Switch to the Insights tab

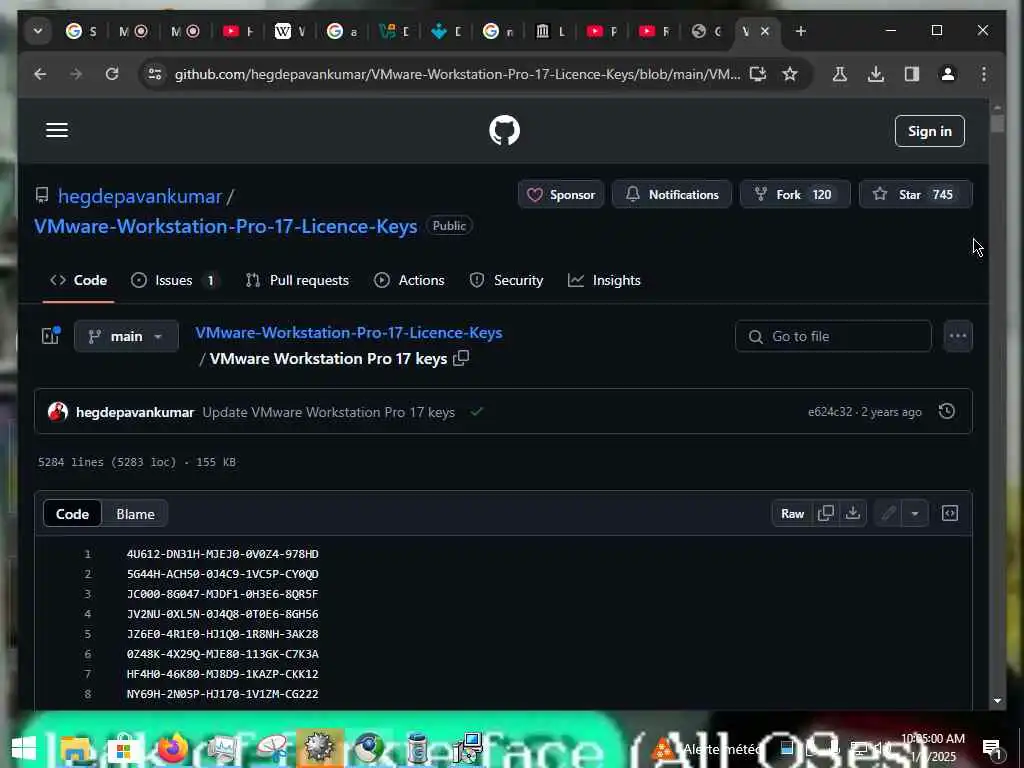pos(604,280)
